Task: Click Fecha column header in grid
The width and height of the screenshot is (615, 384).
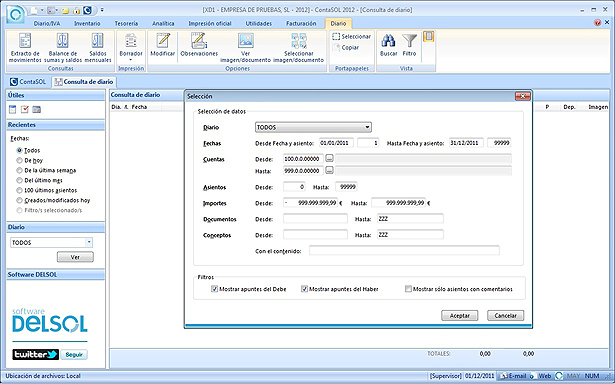Action: pyautogui.click(x=139, y=107)
